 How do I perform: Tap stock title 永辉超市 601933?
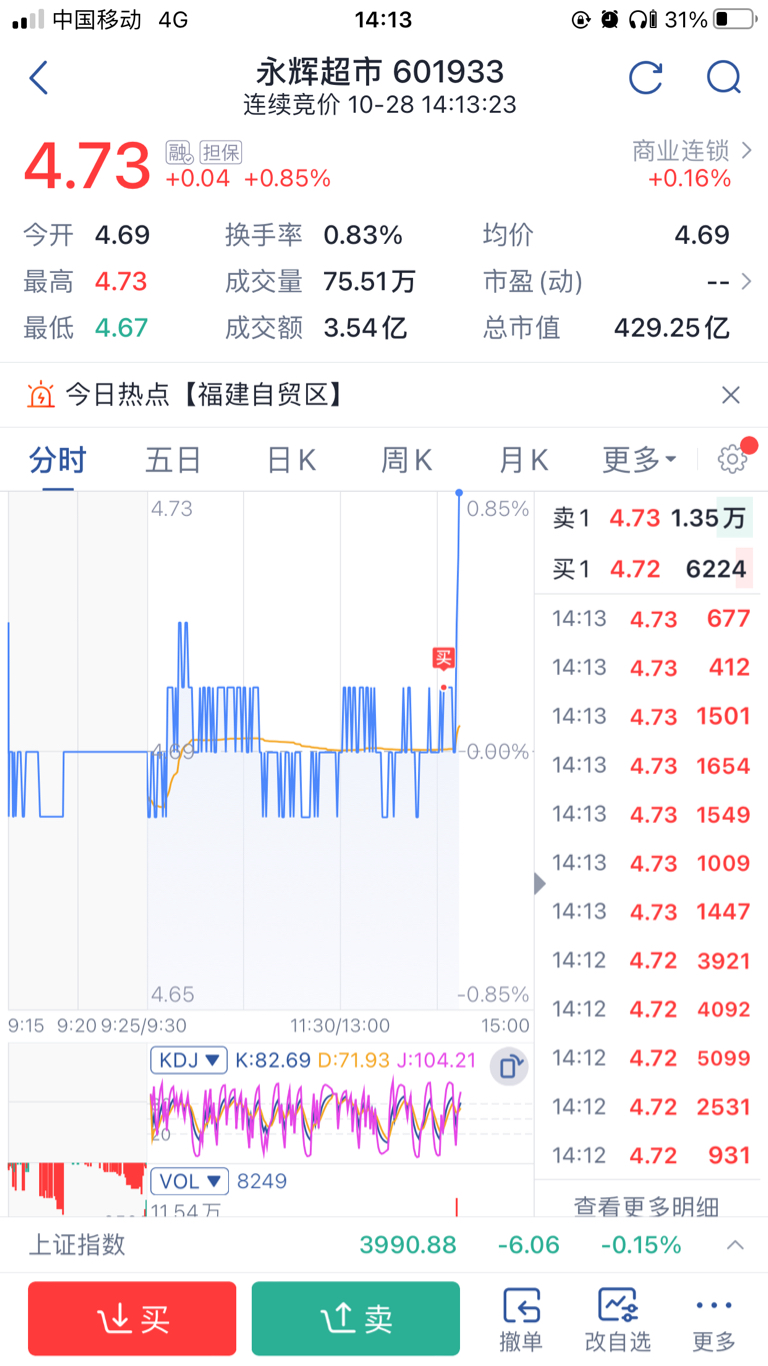click(x=381, y=72)
